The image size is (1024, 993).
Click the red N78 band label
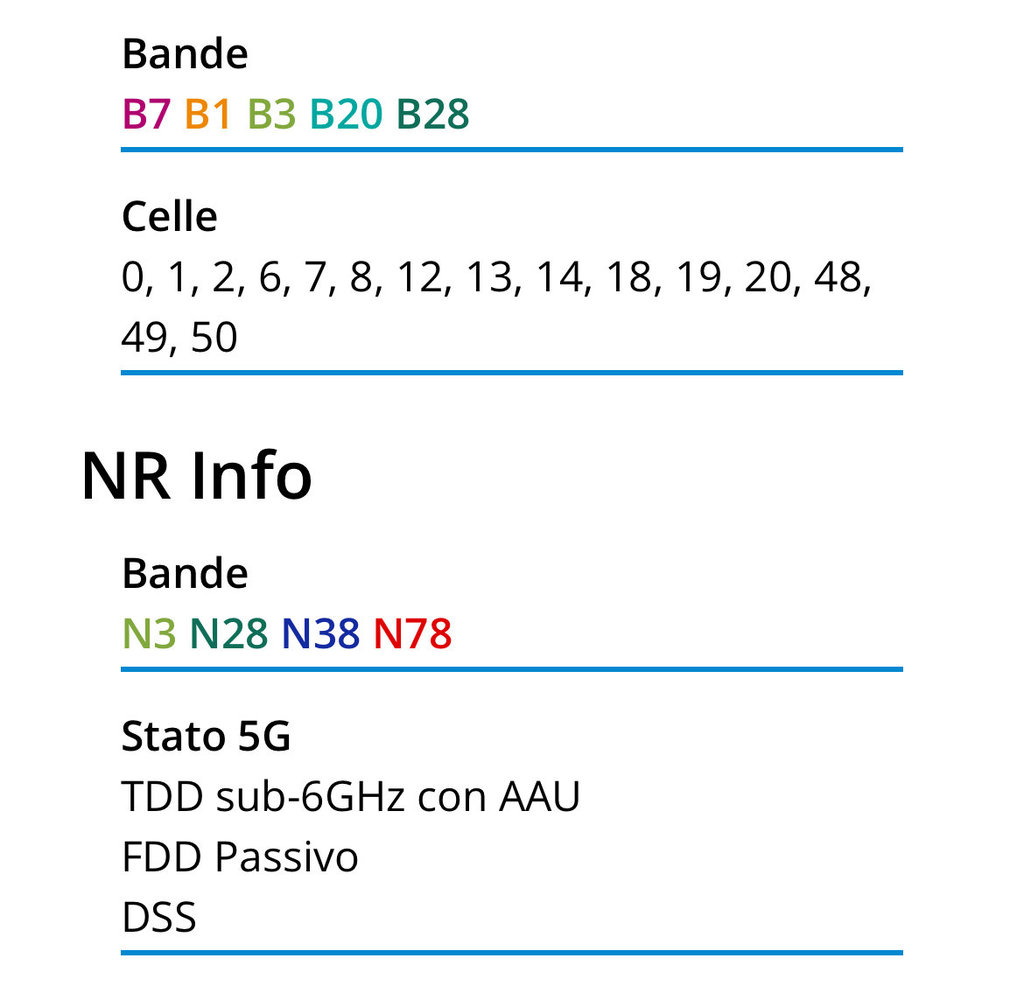click(x=412, y=633)
